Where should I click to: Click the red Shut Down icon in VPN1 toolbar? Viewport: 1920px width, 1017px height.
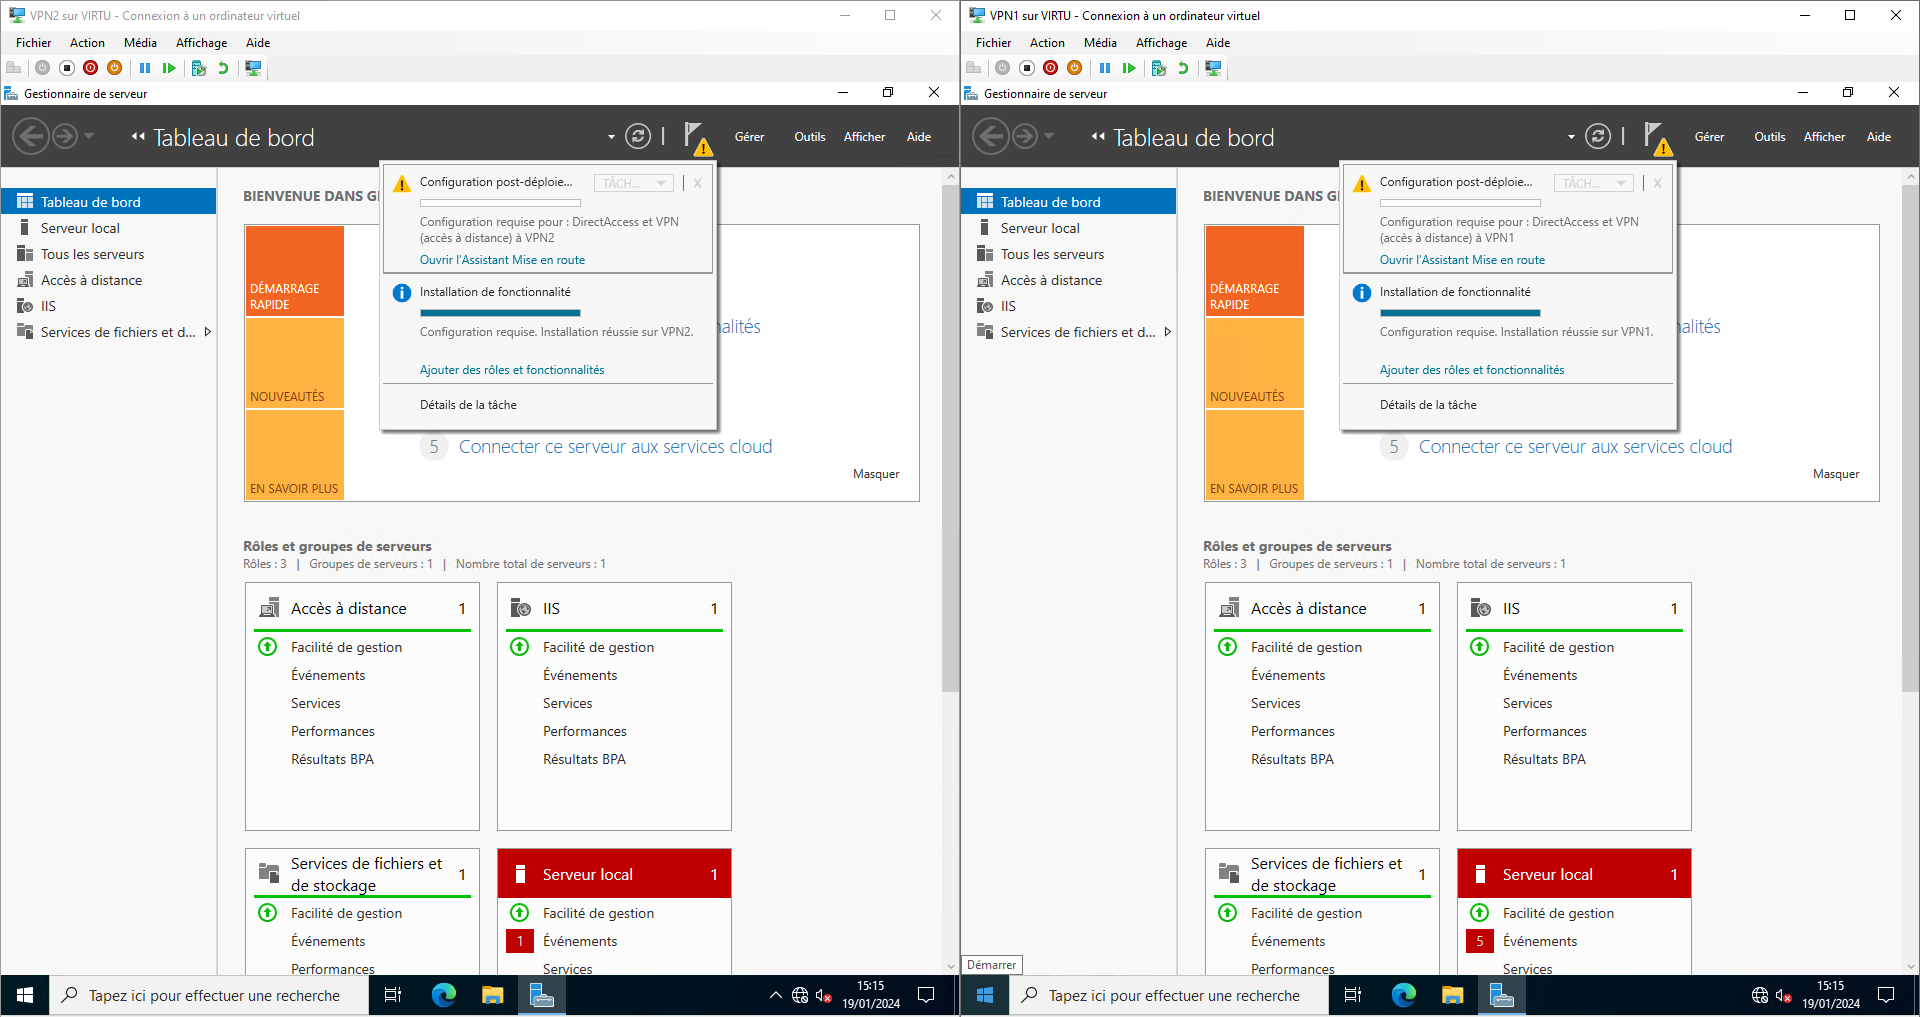[1050, 68]
